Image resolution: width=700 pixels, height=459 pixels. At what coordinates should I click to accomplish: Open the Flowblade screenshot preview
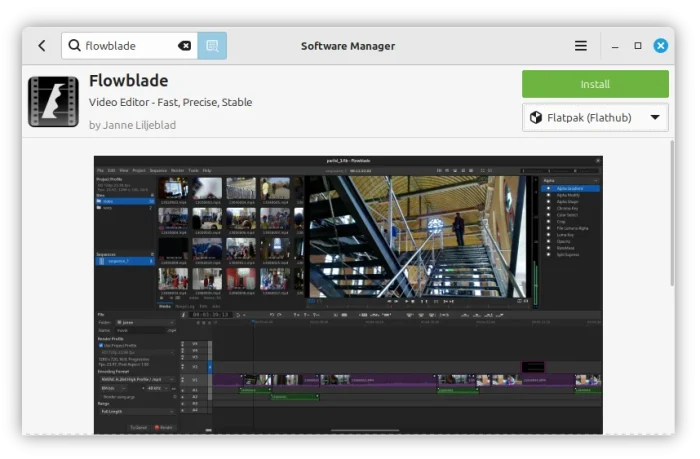[x=348, y=295]
